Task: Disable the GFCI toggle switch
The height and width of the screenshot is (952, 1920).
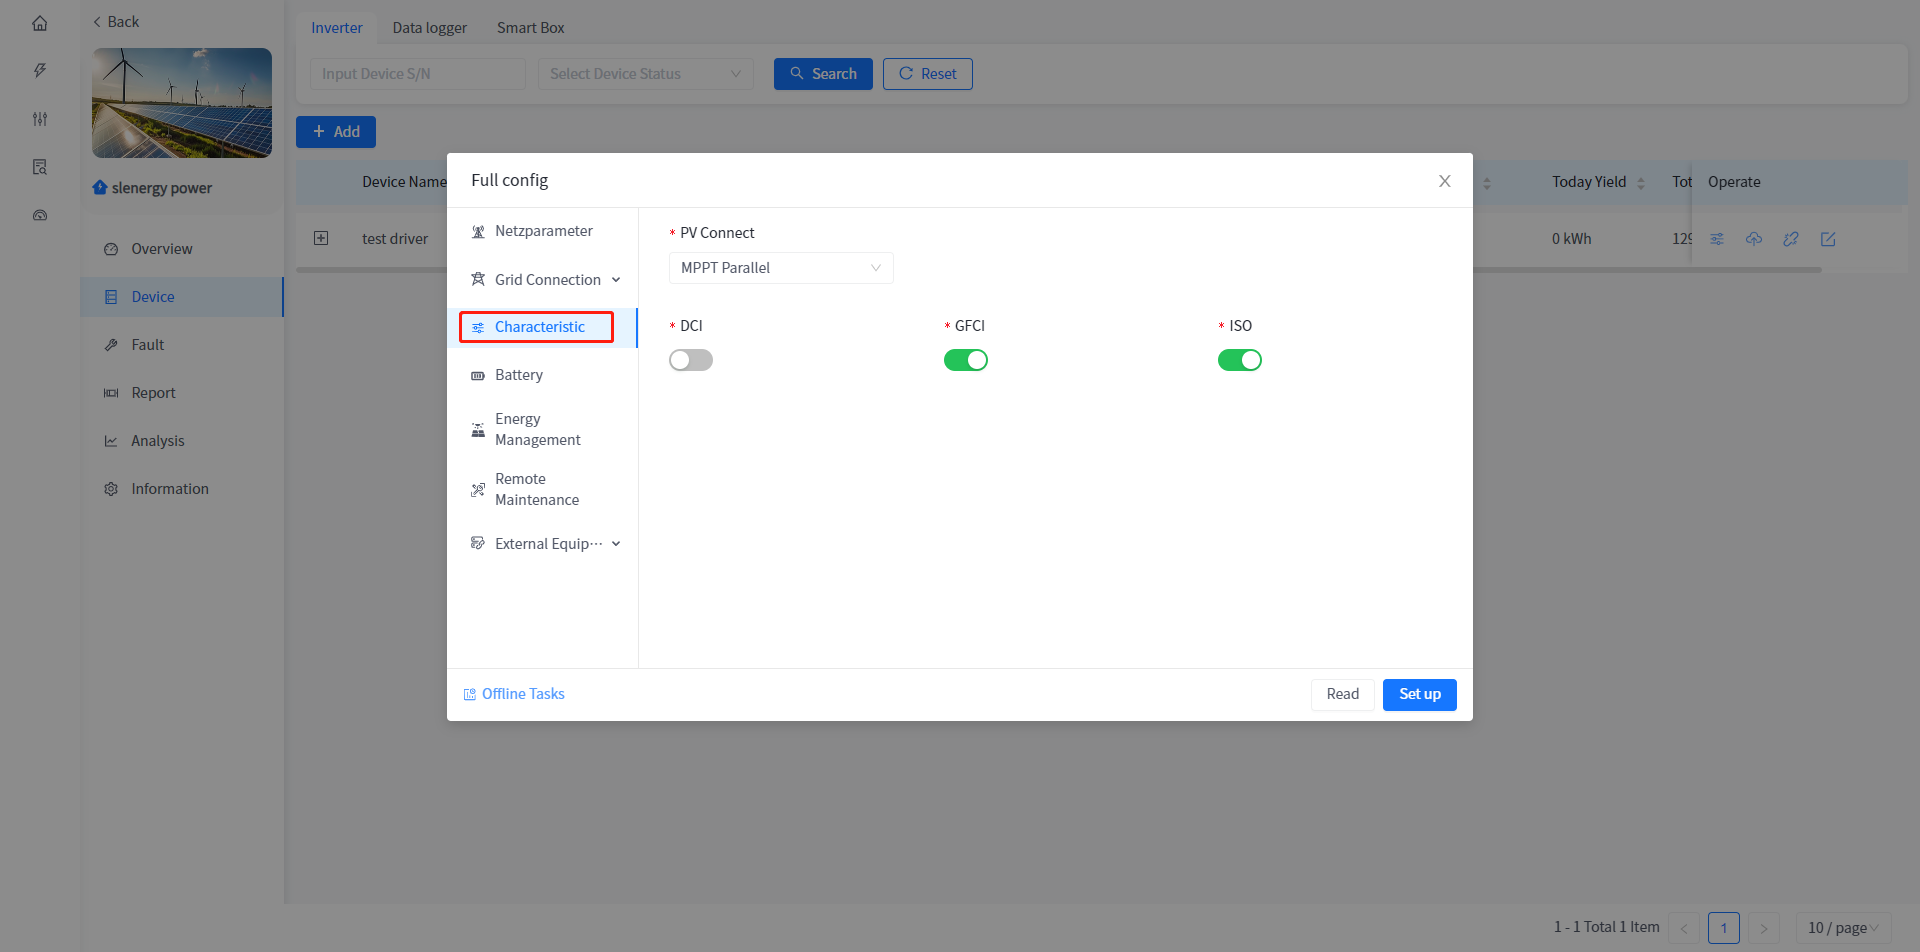Action: click(x=965, y=360)
